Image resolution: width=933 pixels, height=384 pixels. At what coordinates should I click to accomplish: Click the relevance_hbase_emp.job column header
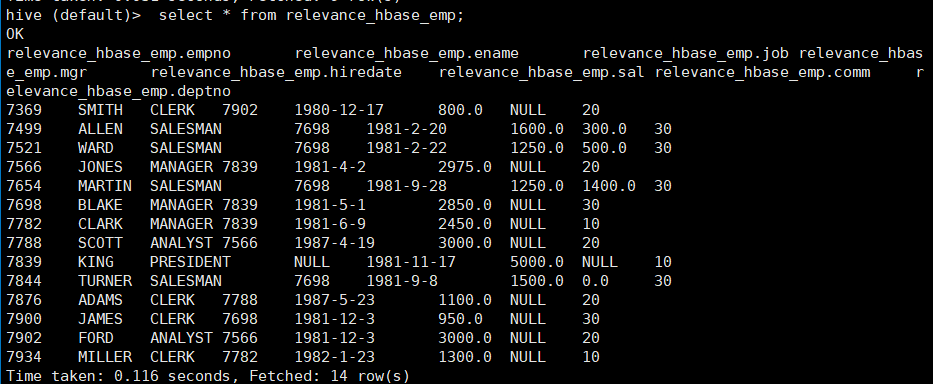685,54
